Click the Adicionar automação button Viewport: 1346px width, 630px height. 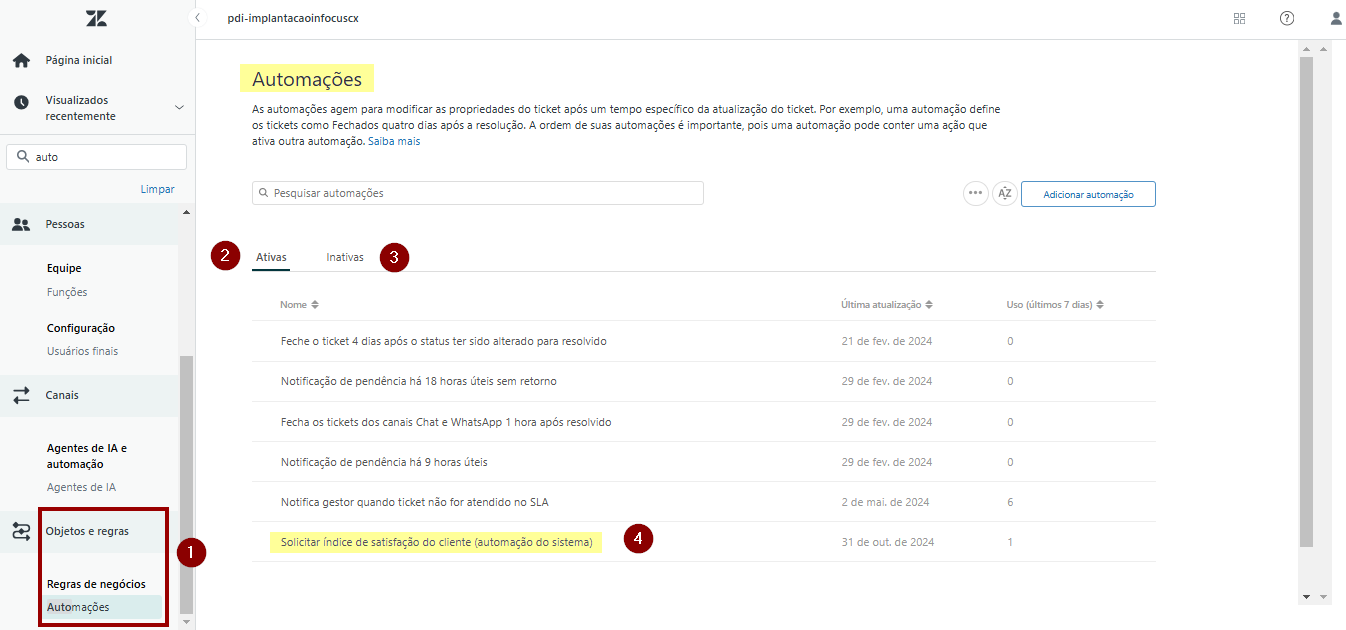point(1088,194)
